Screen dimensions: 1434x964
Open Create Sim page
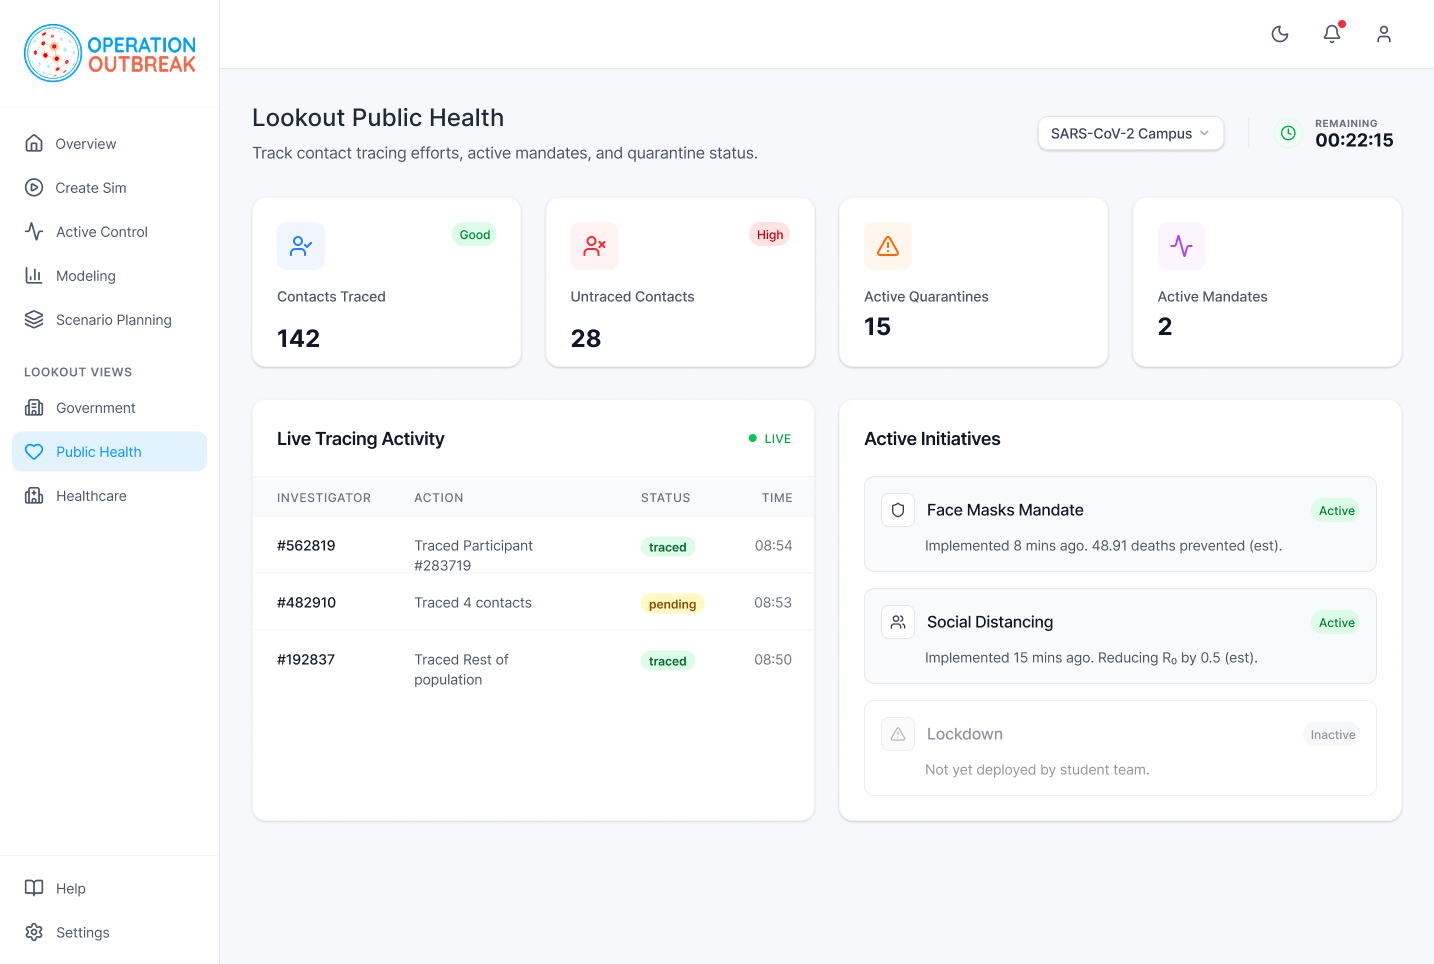(x=90, y=188)
